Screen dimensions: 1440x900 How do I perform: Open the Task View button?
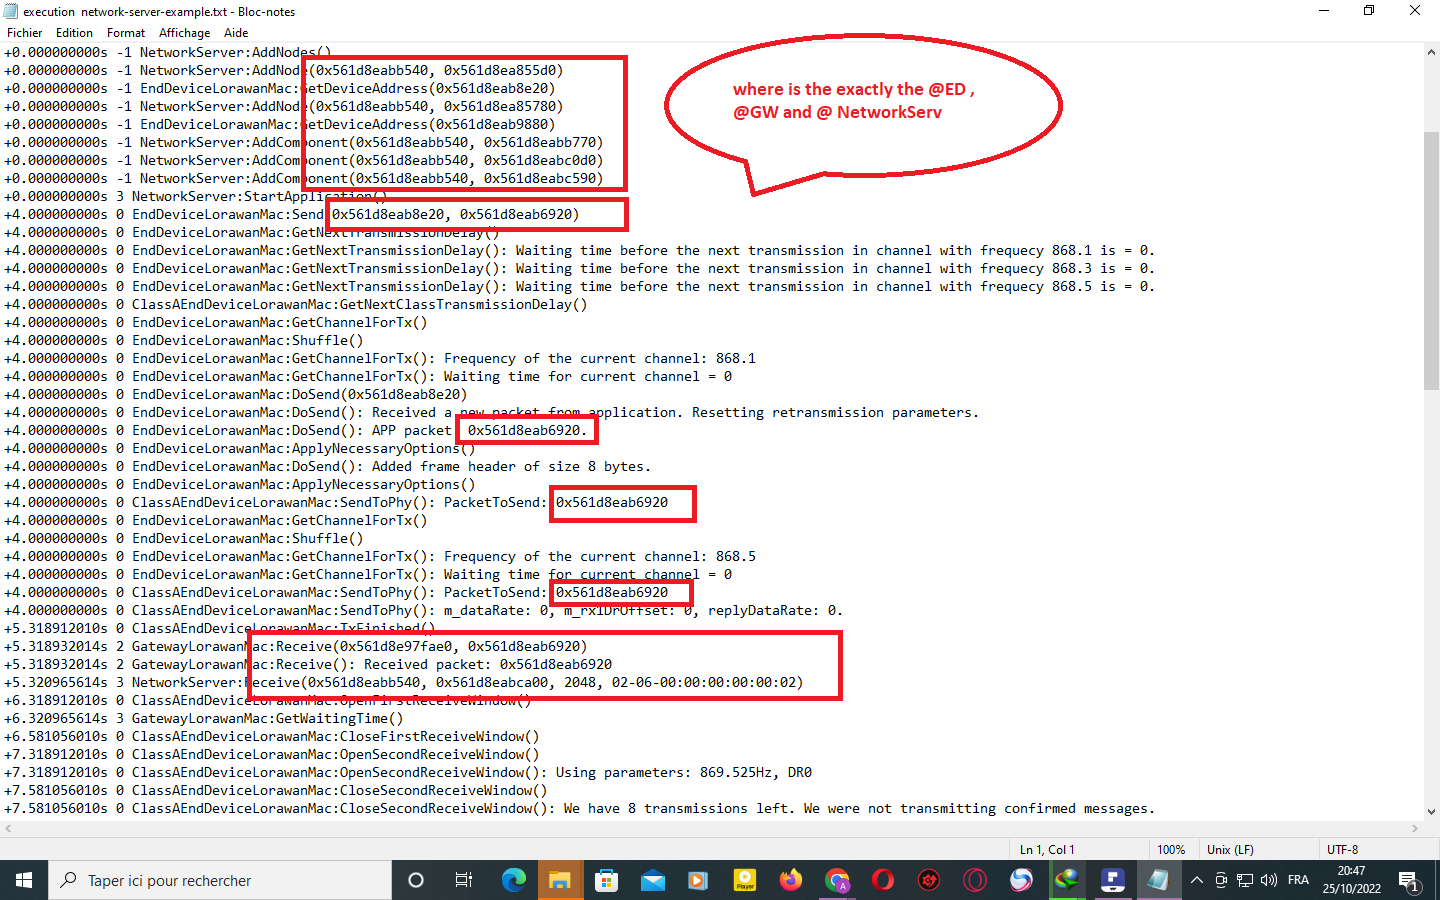(x=463, y=880)
